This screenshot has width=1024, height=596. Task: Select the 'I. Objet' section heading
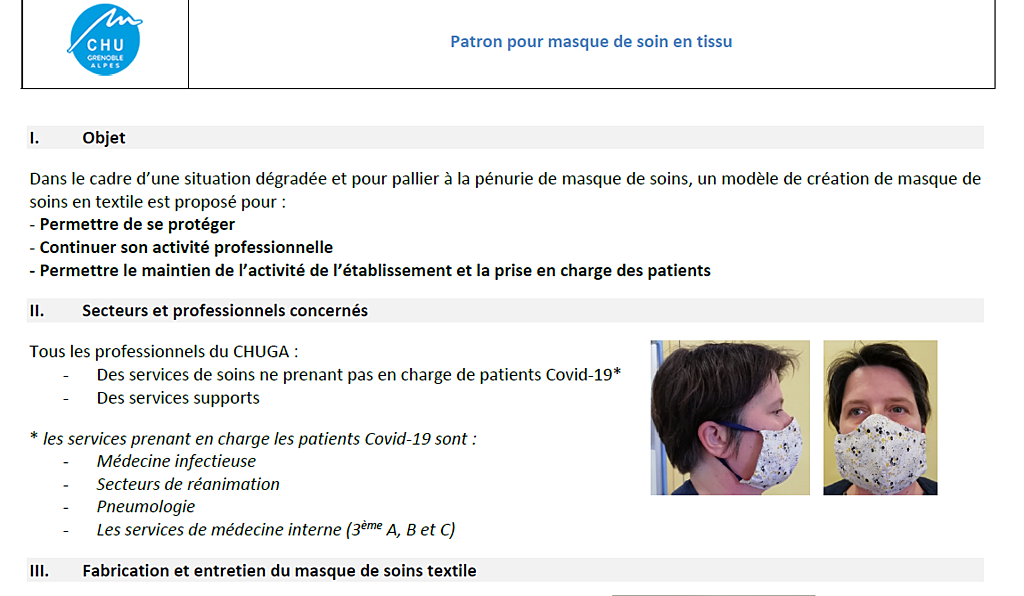pos(505,138)
